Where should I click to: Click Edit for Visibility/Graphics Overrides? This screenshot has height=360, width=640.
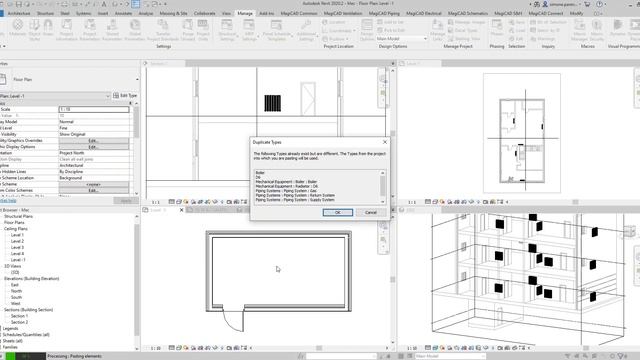[93, 140]
